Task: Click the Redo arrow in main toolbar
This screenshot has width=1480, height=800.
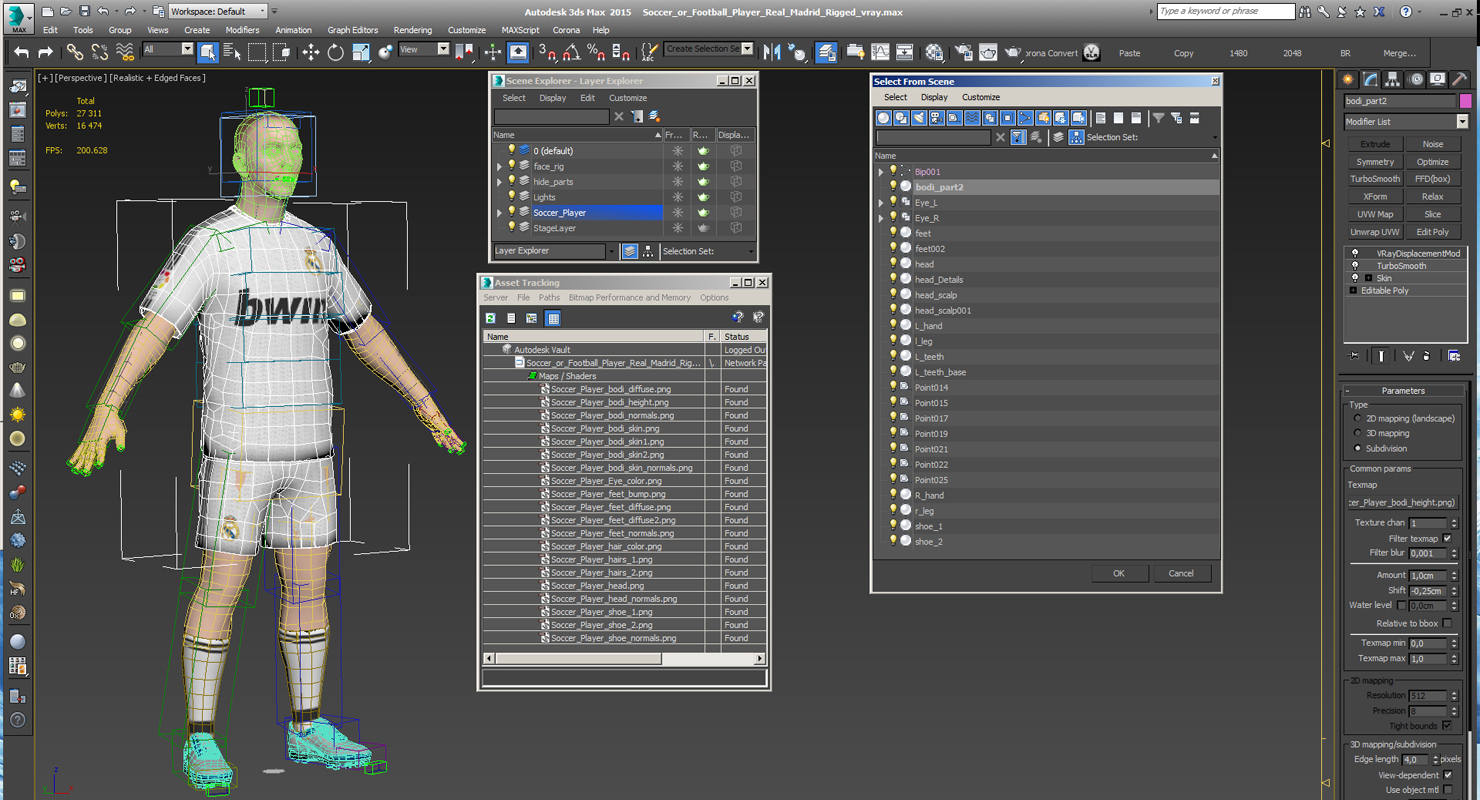Action: tap(45, 52)
